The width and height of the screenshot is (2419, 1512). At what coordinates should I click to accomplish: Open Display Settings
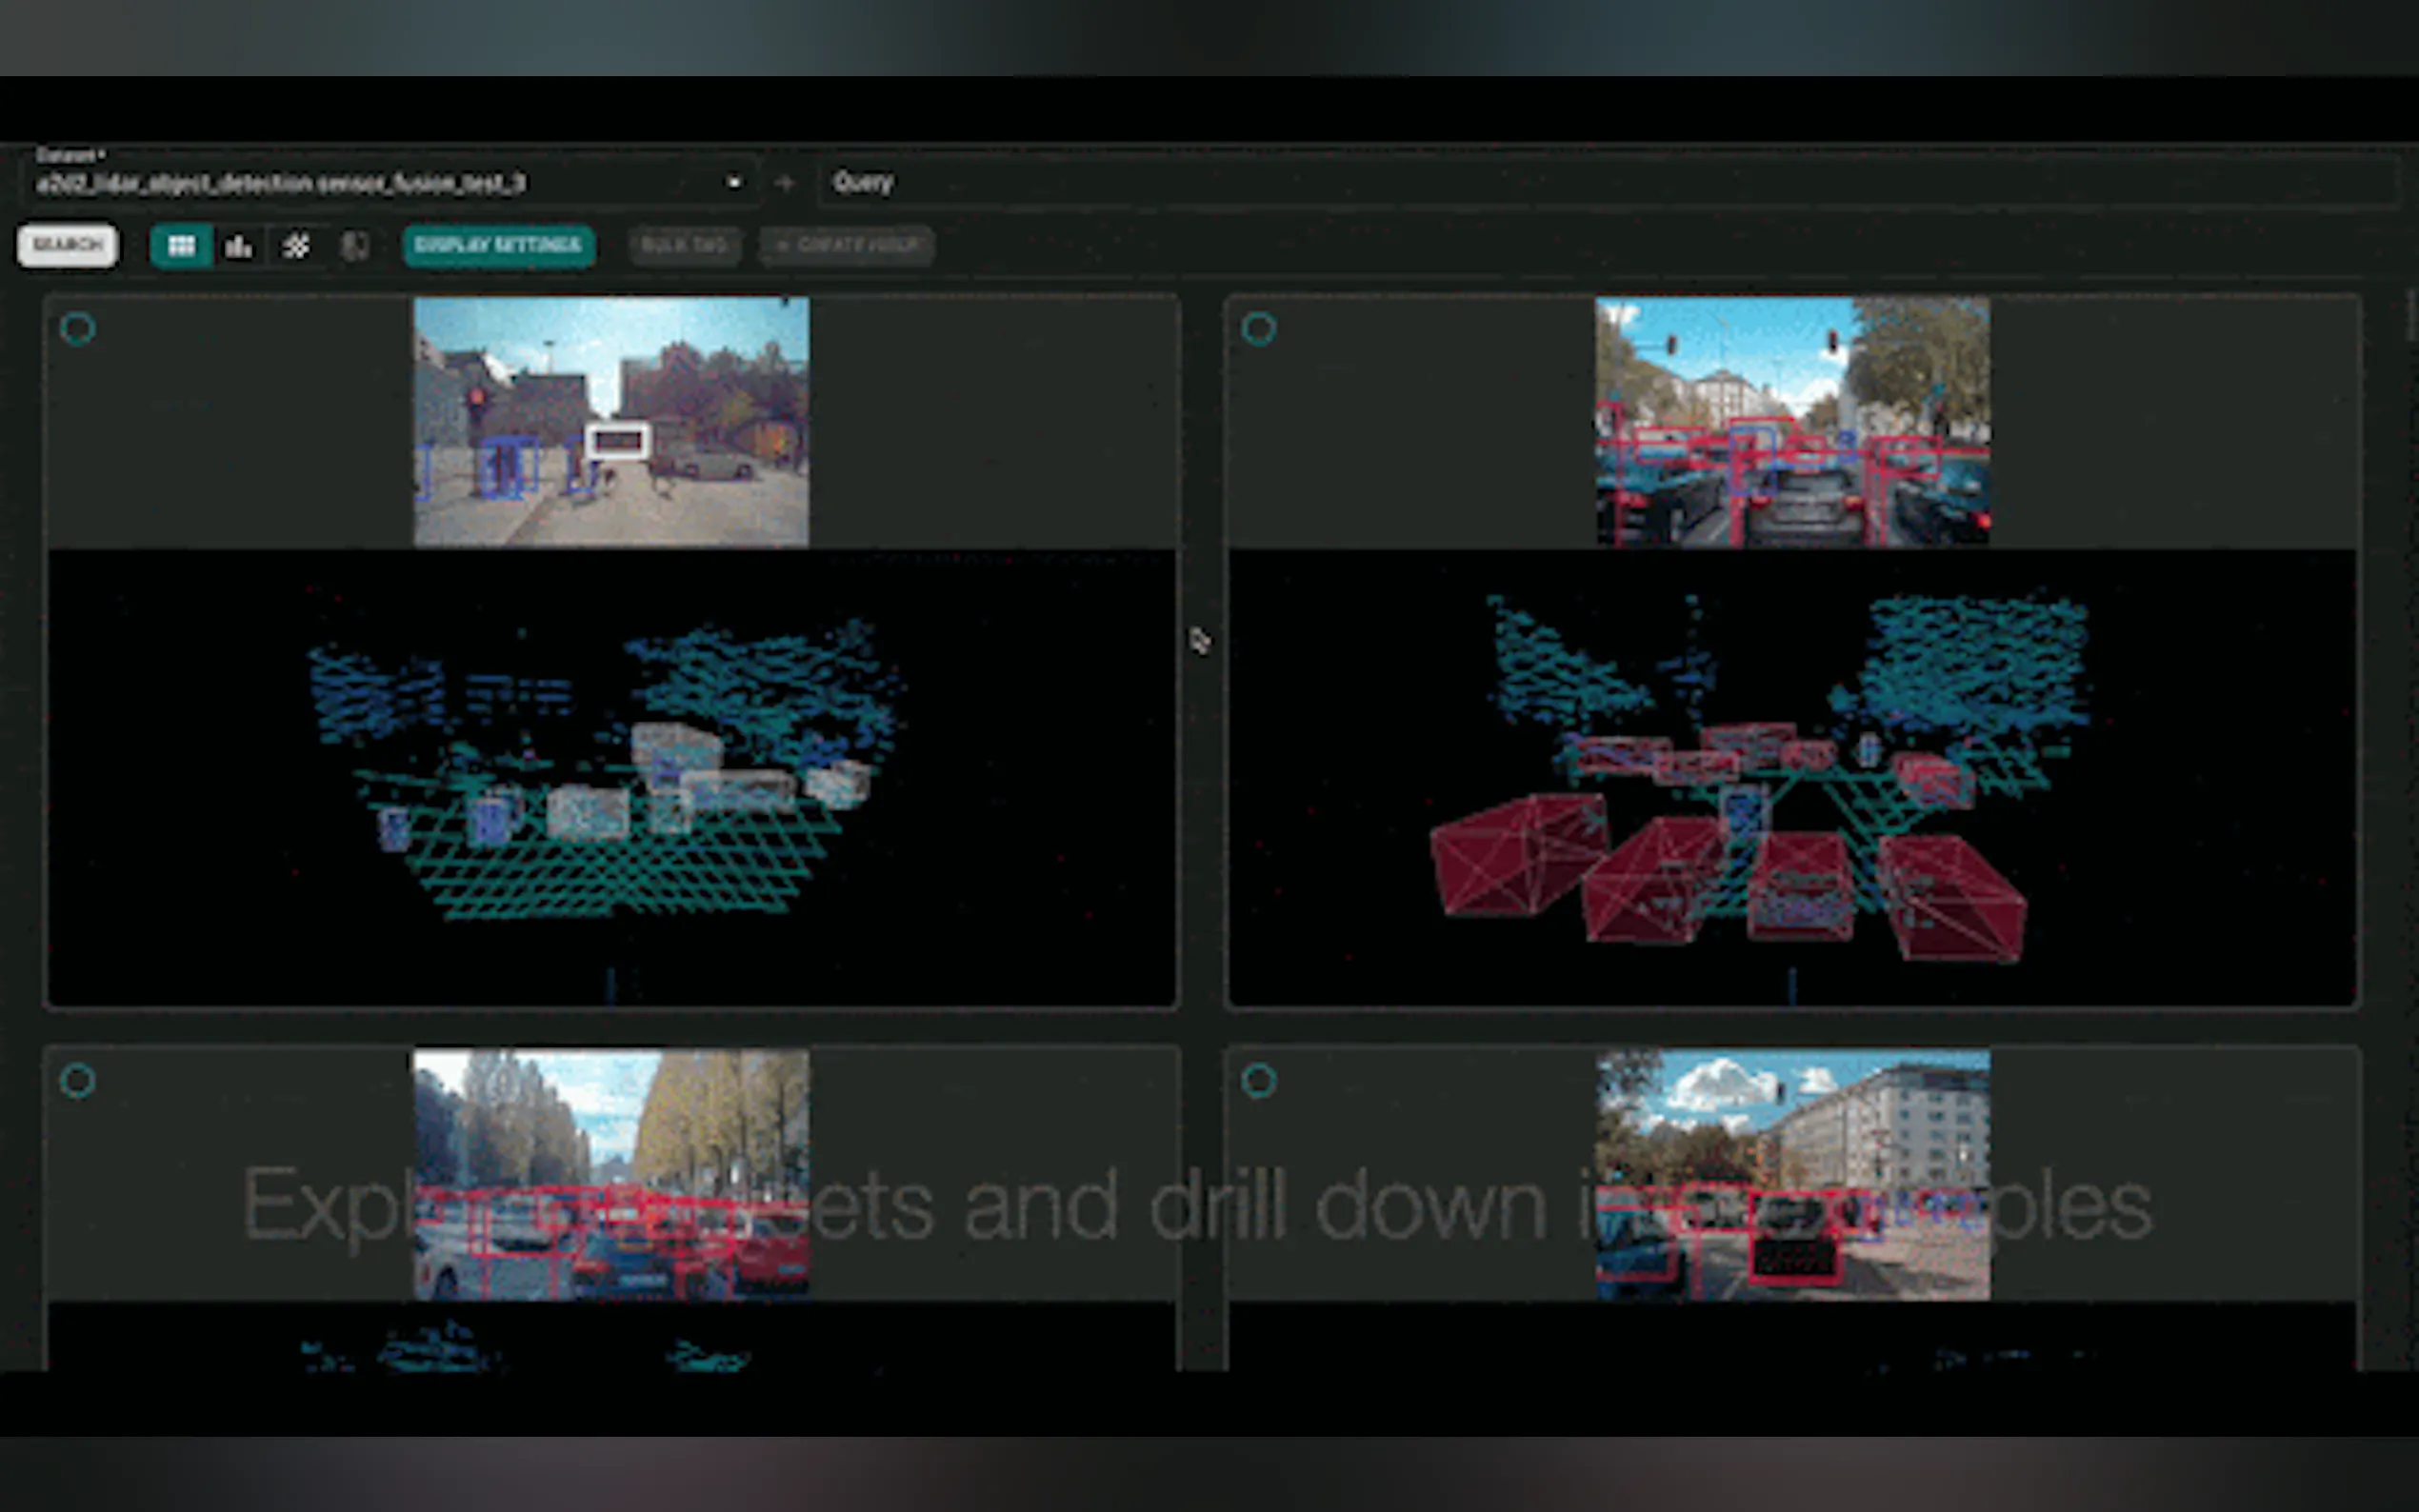tap(498, 245)
